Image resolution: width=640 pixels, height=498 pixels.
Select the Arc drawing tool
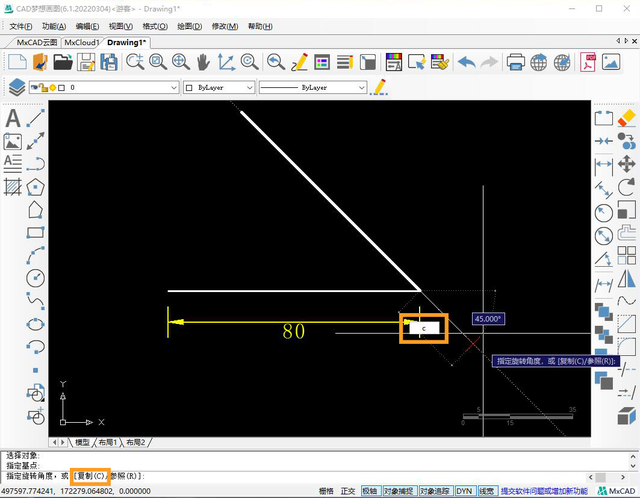[36, 255]
